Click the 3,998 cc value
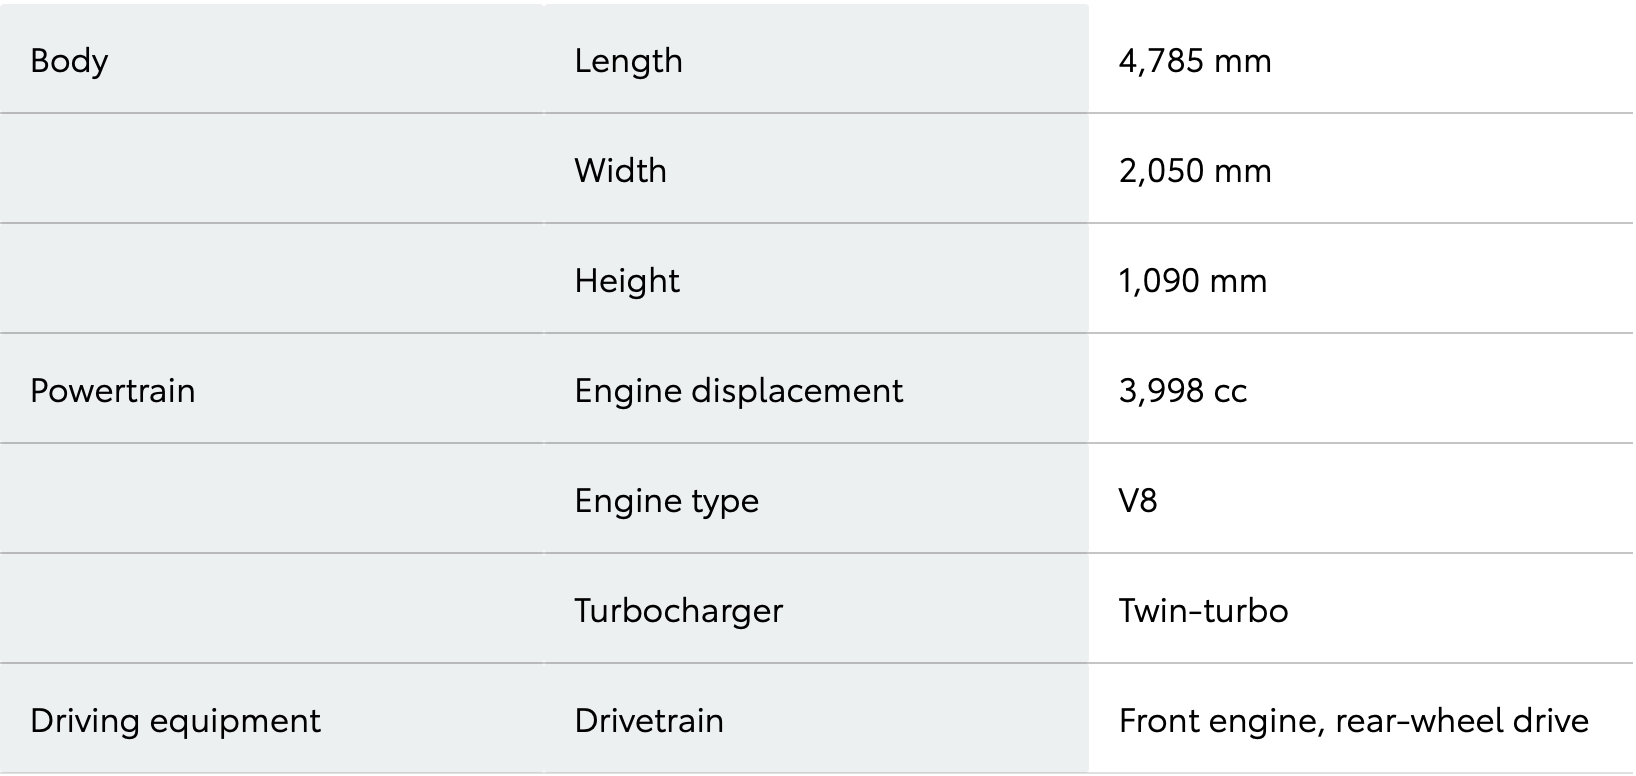Screen dimensions: 1636x776 pyautogui.click(x=1183, y=390)
